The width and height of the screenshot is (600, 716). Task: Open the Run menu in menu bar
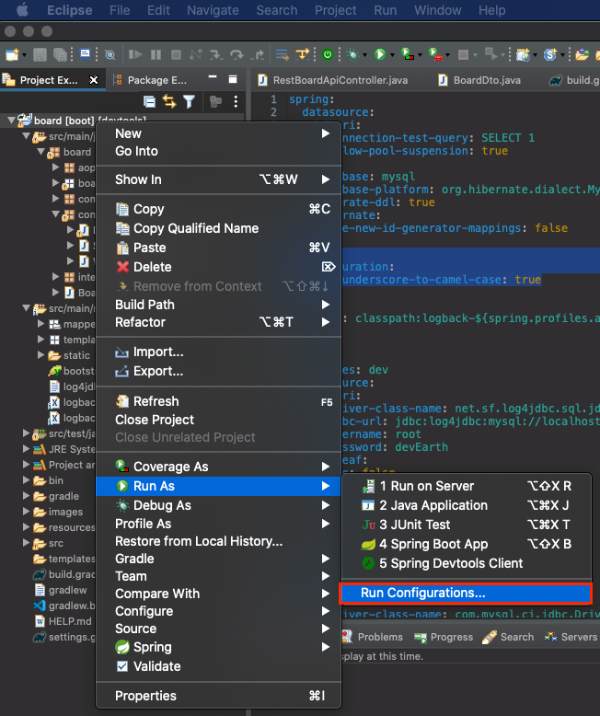[385, 10]
